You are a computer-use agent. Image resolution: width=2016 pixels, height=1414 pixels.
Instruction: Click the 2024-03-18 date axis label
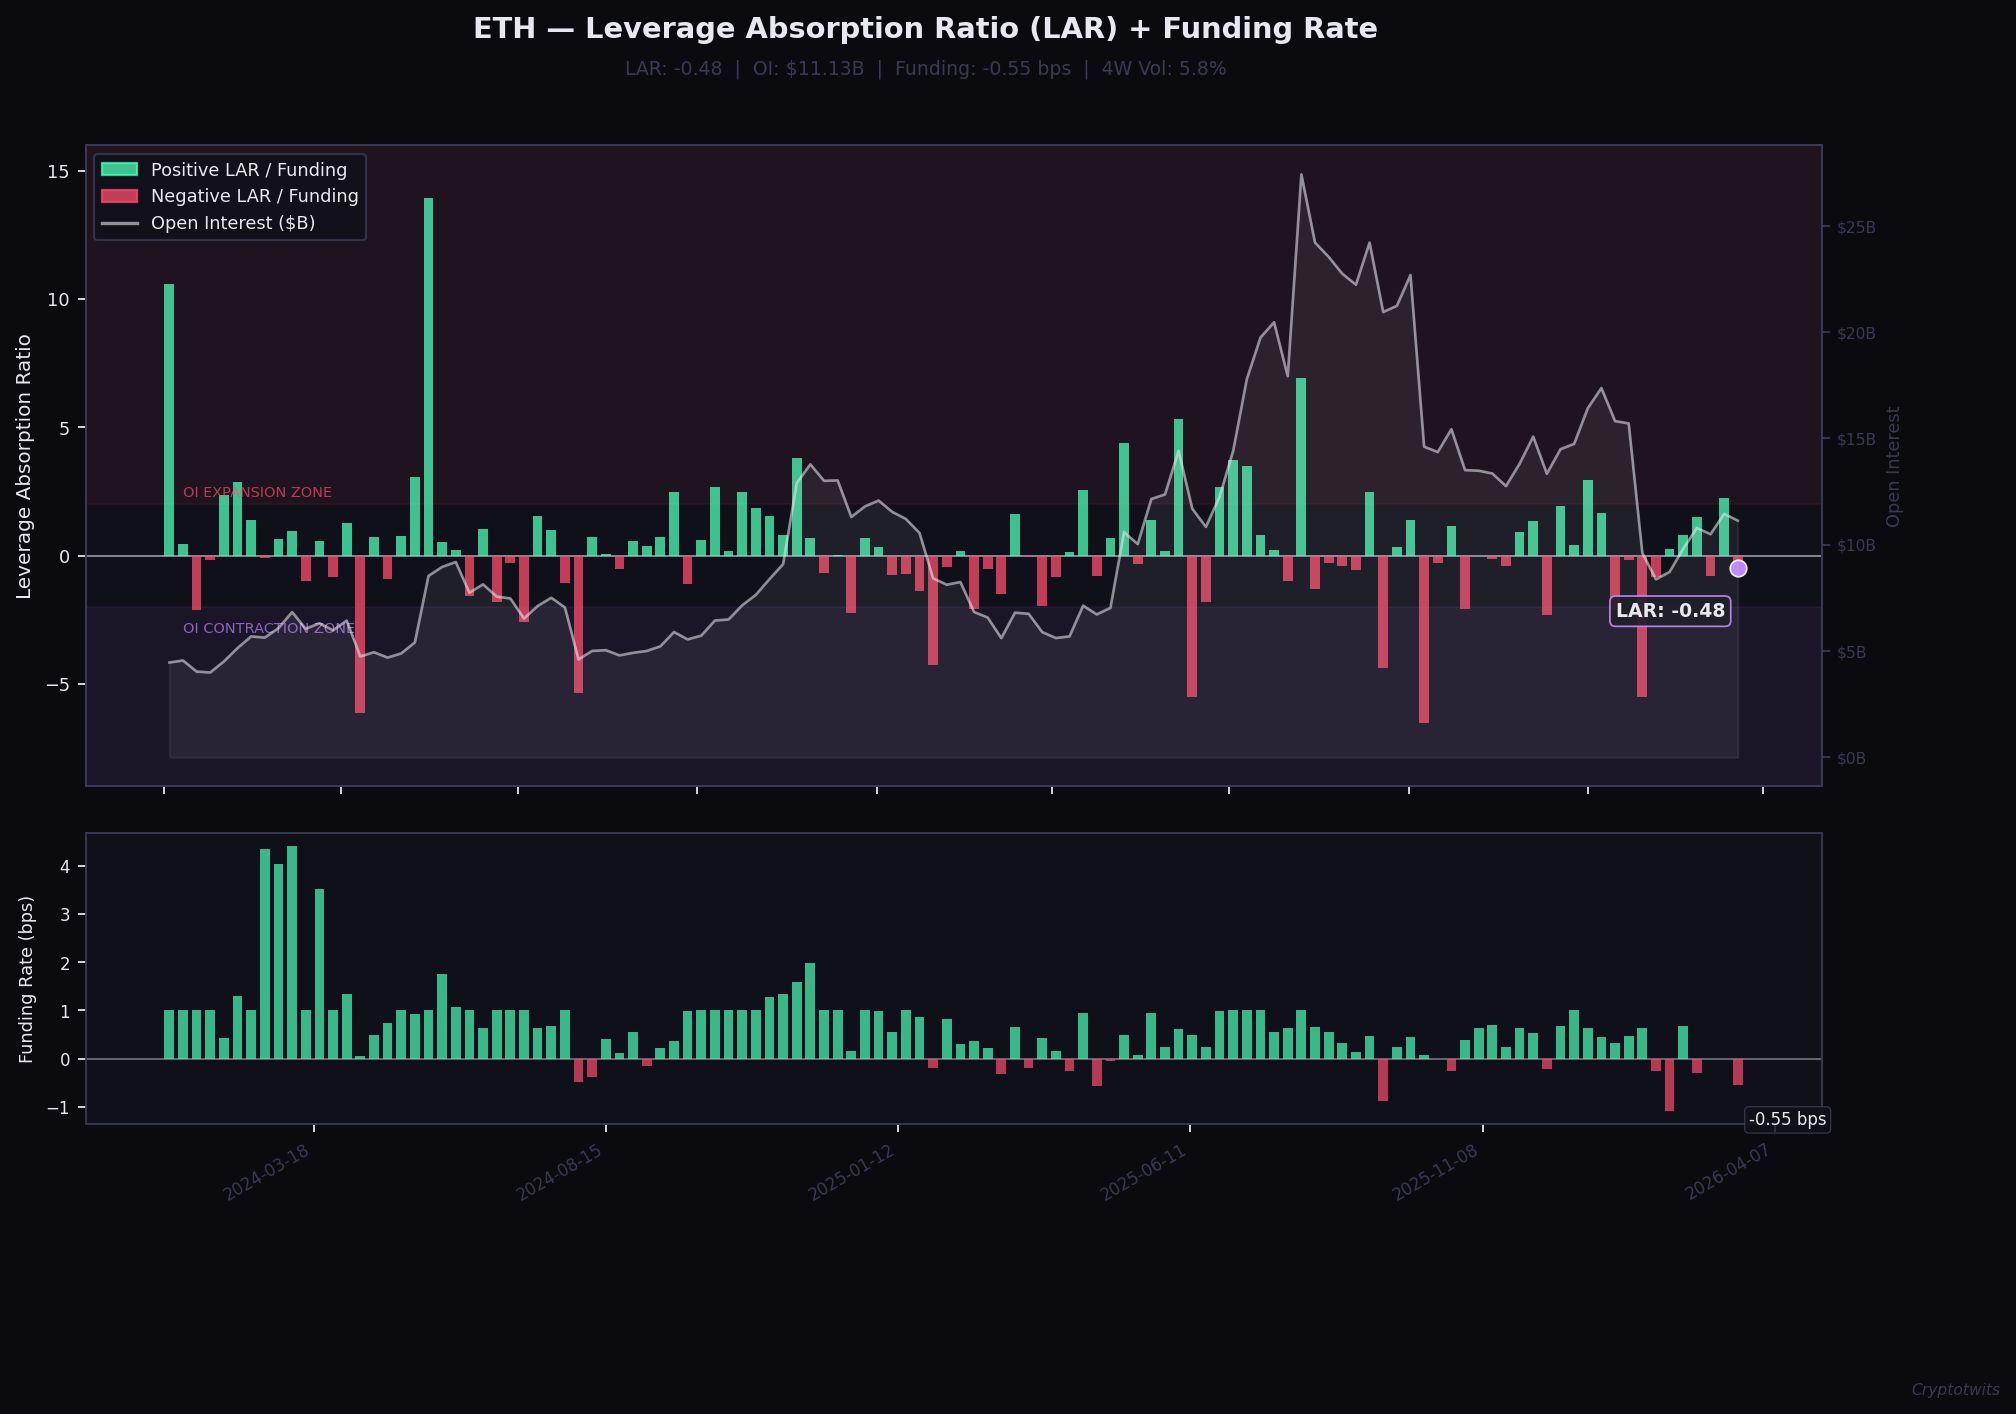click(x=266, y=1172)
